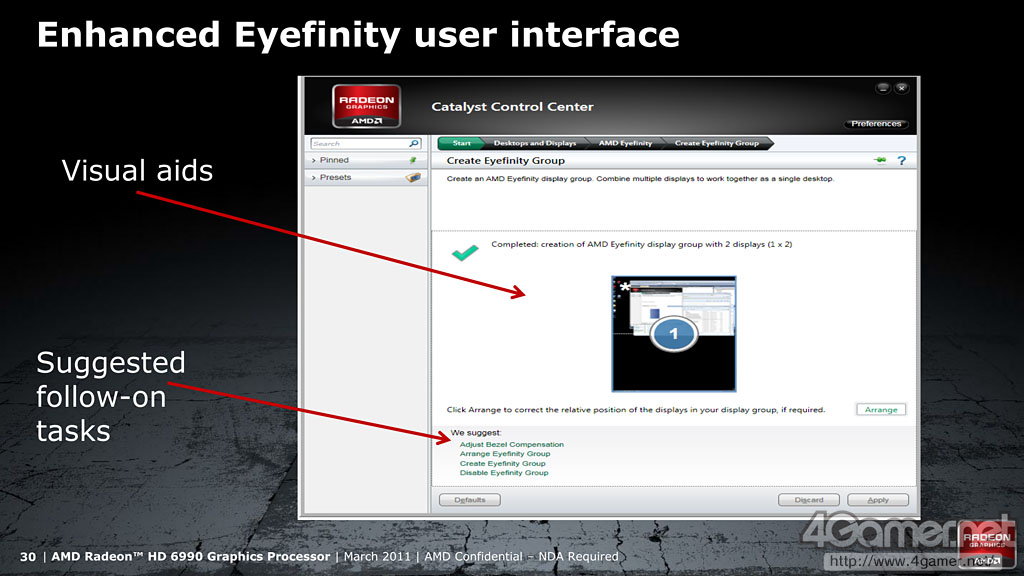The image size is (1024, 576).
Task: Go to AMD Eyefinity breadcrumb
Action: pos(625,143)
